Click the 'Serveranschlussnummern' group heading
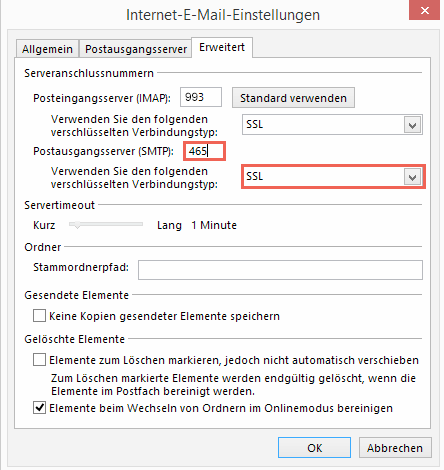This screenshot has height=470, width=444. (89, 73)
